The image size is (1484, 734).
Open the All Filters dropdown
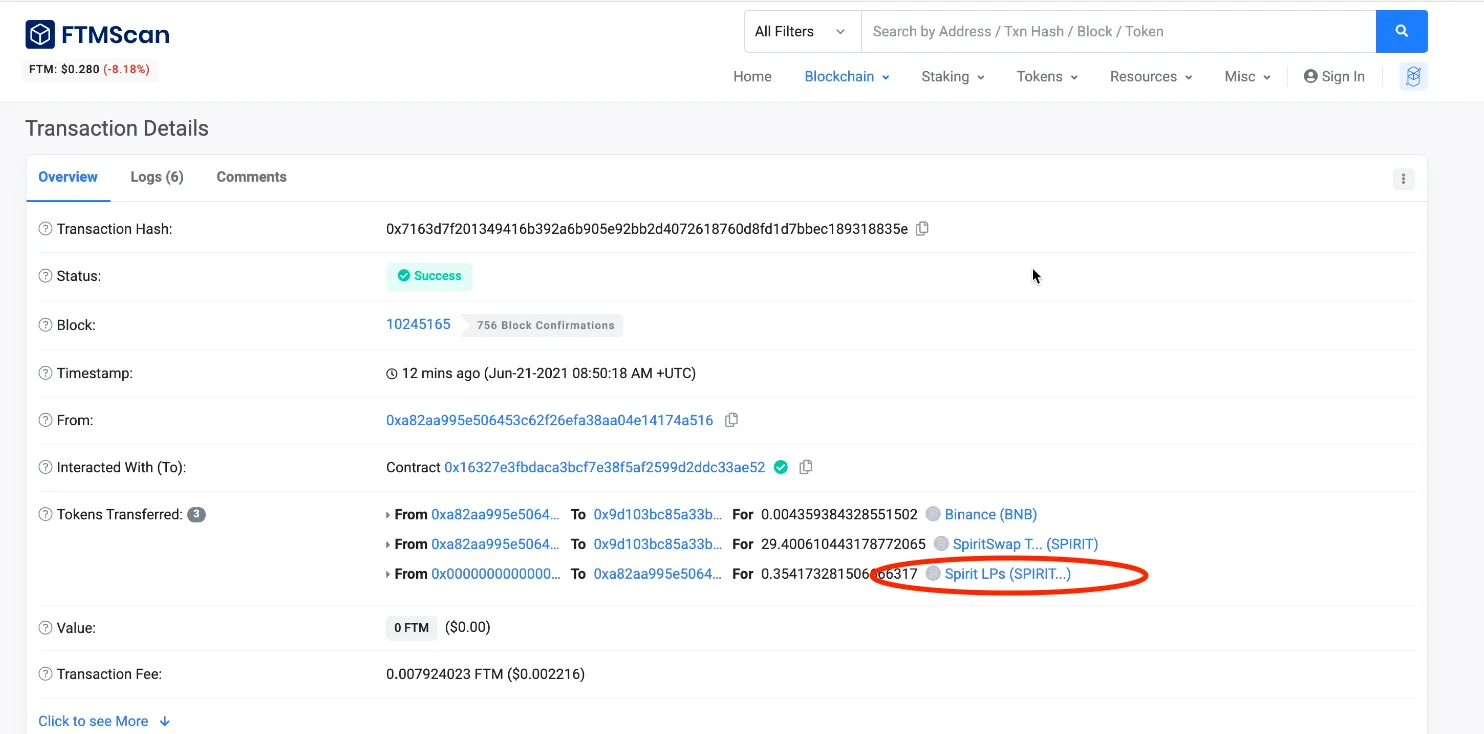802,31
